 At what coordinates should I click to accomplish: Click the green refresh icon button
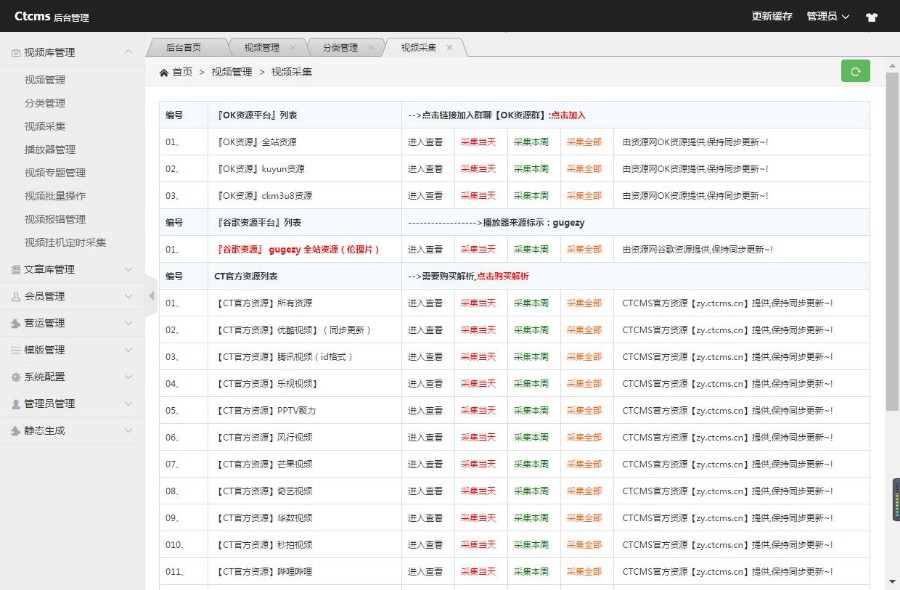point(855,71)
